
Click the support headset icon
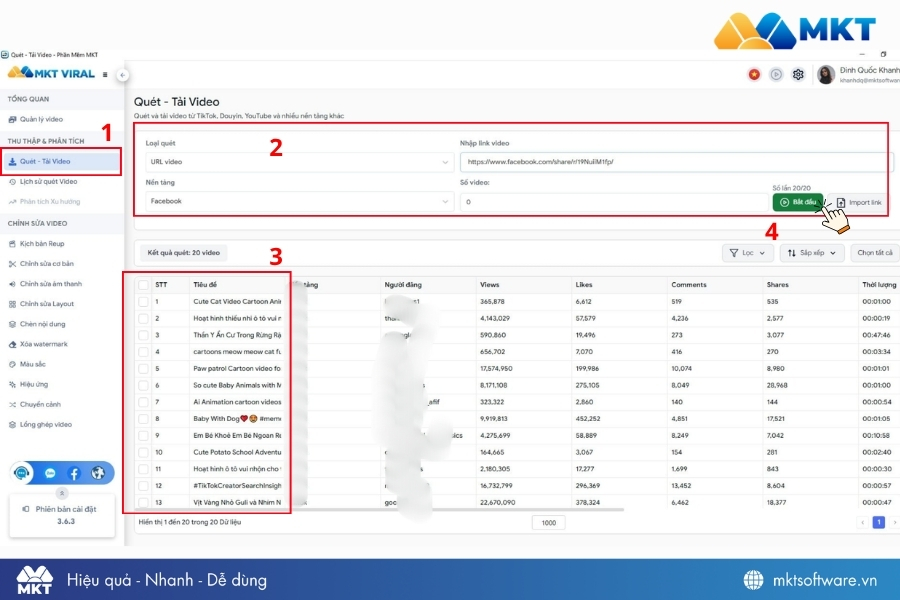click(22, 473)
